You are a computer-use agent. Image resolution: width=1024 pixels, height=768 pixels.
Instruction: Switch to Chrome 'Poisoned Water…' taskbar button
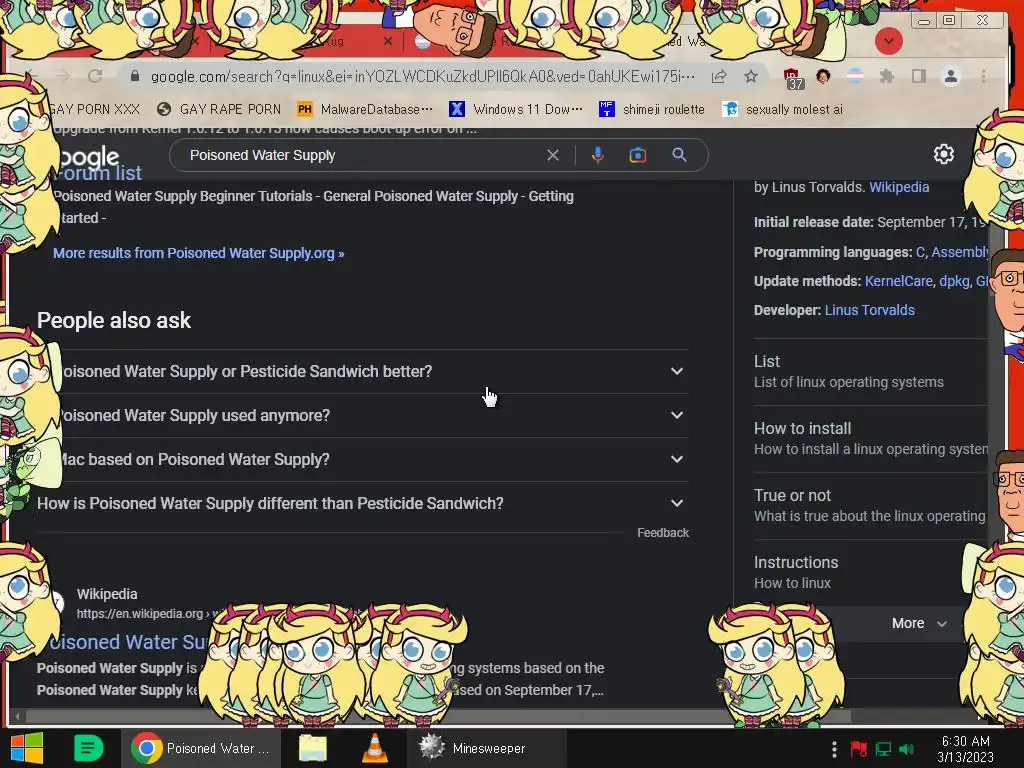[200, 748]
